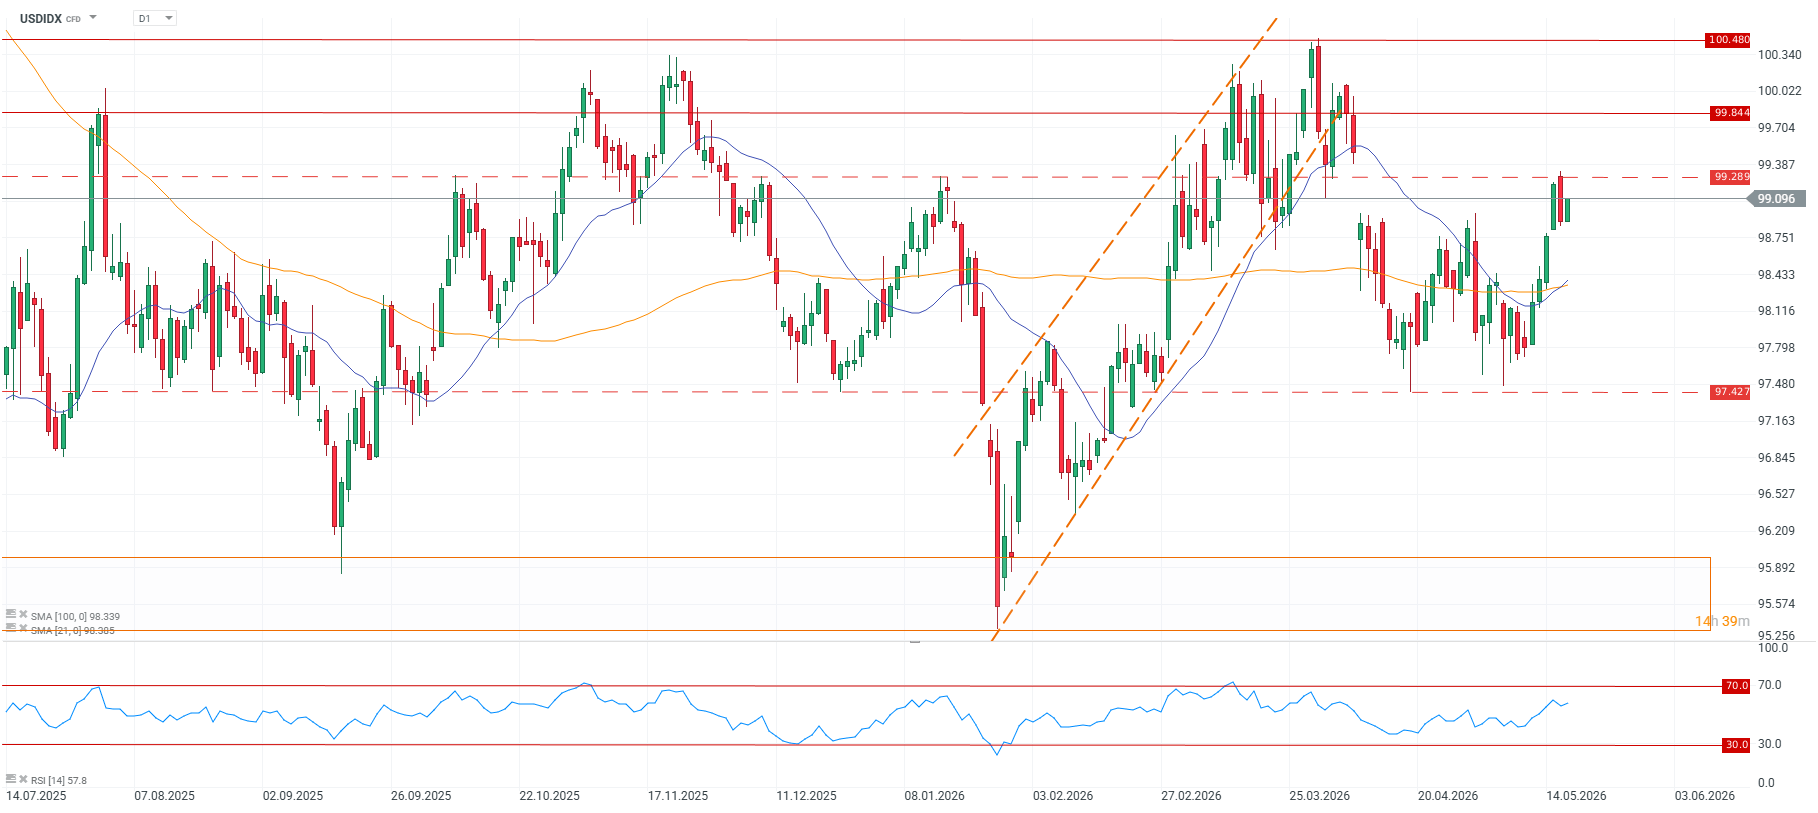Screen dimensions: 1818x813
Task: Click the 25.03.2026 date on time axis
Action: (x=1319, y=796)
